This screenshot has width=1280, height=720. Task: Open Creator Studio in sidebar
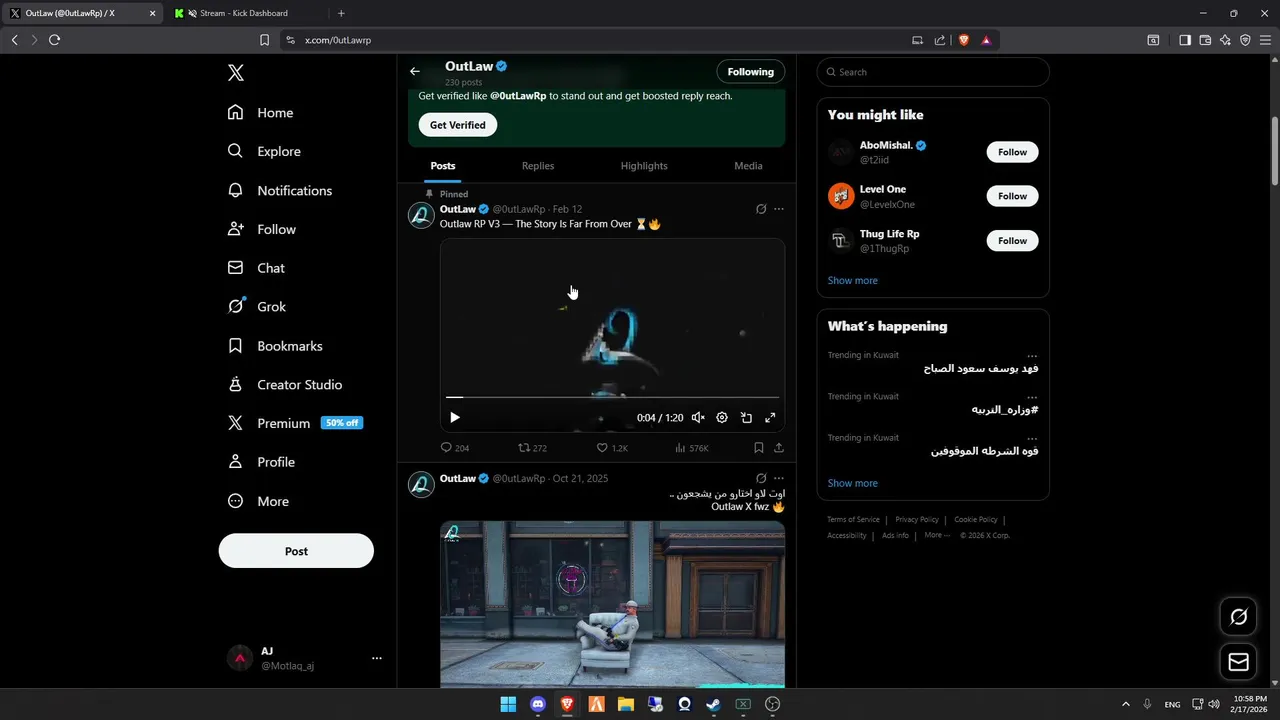pos(285,385)
